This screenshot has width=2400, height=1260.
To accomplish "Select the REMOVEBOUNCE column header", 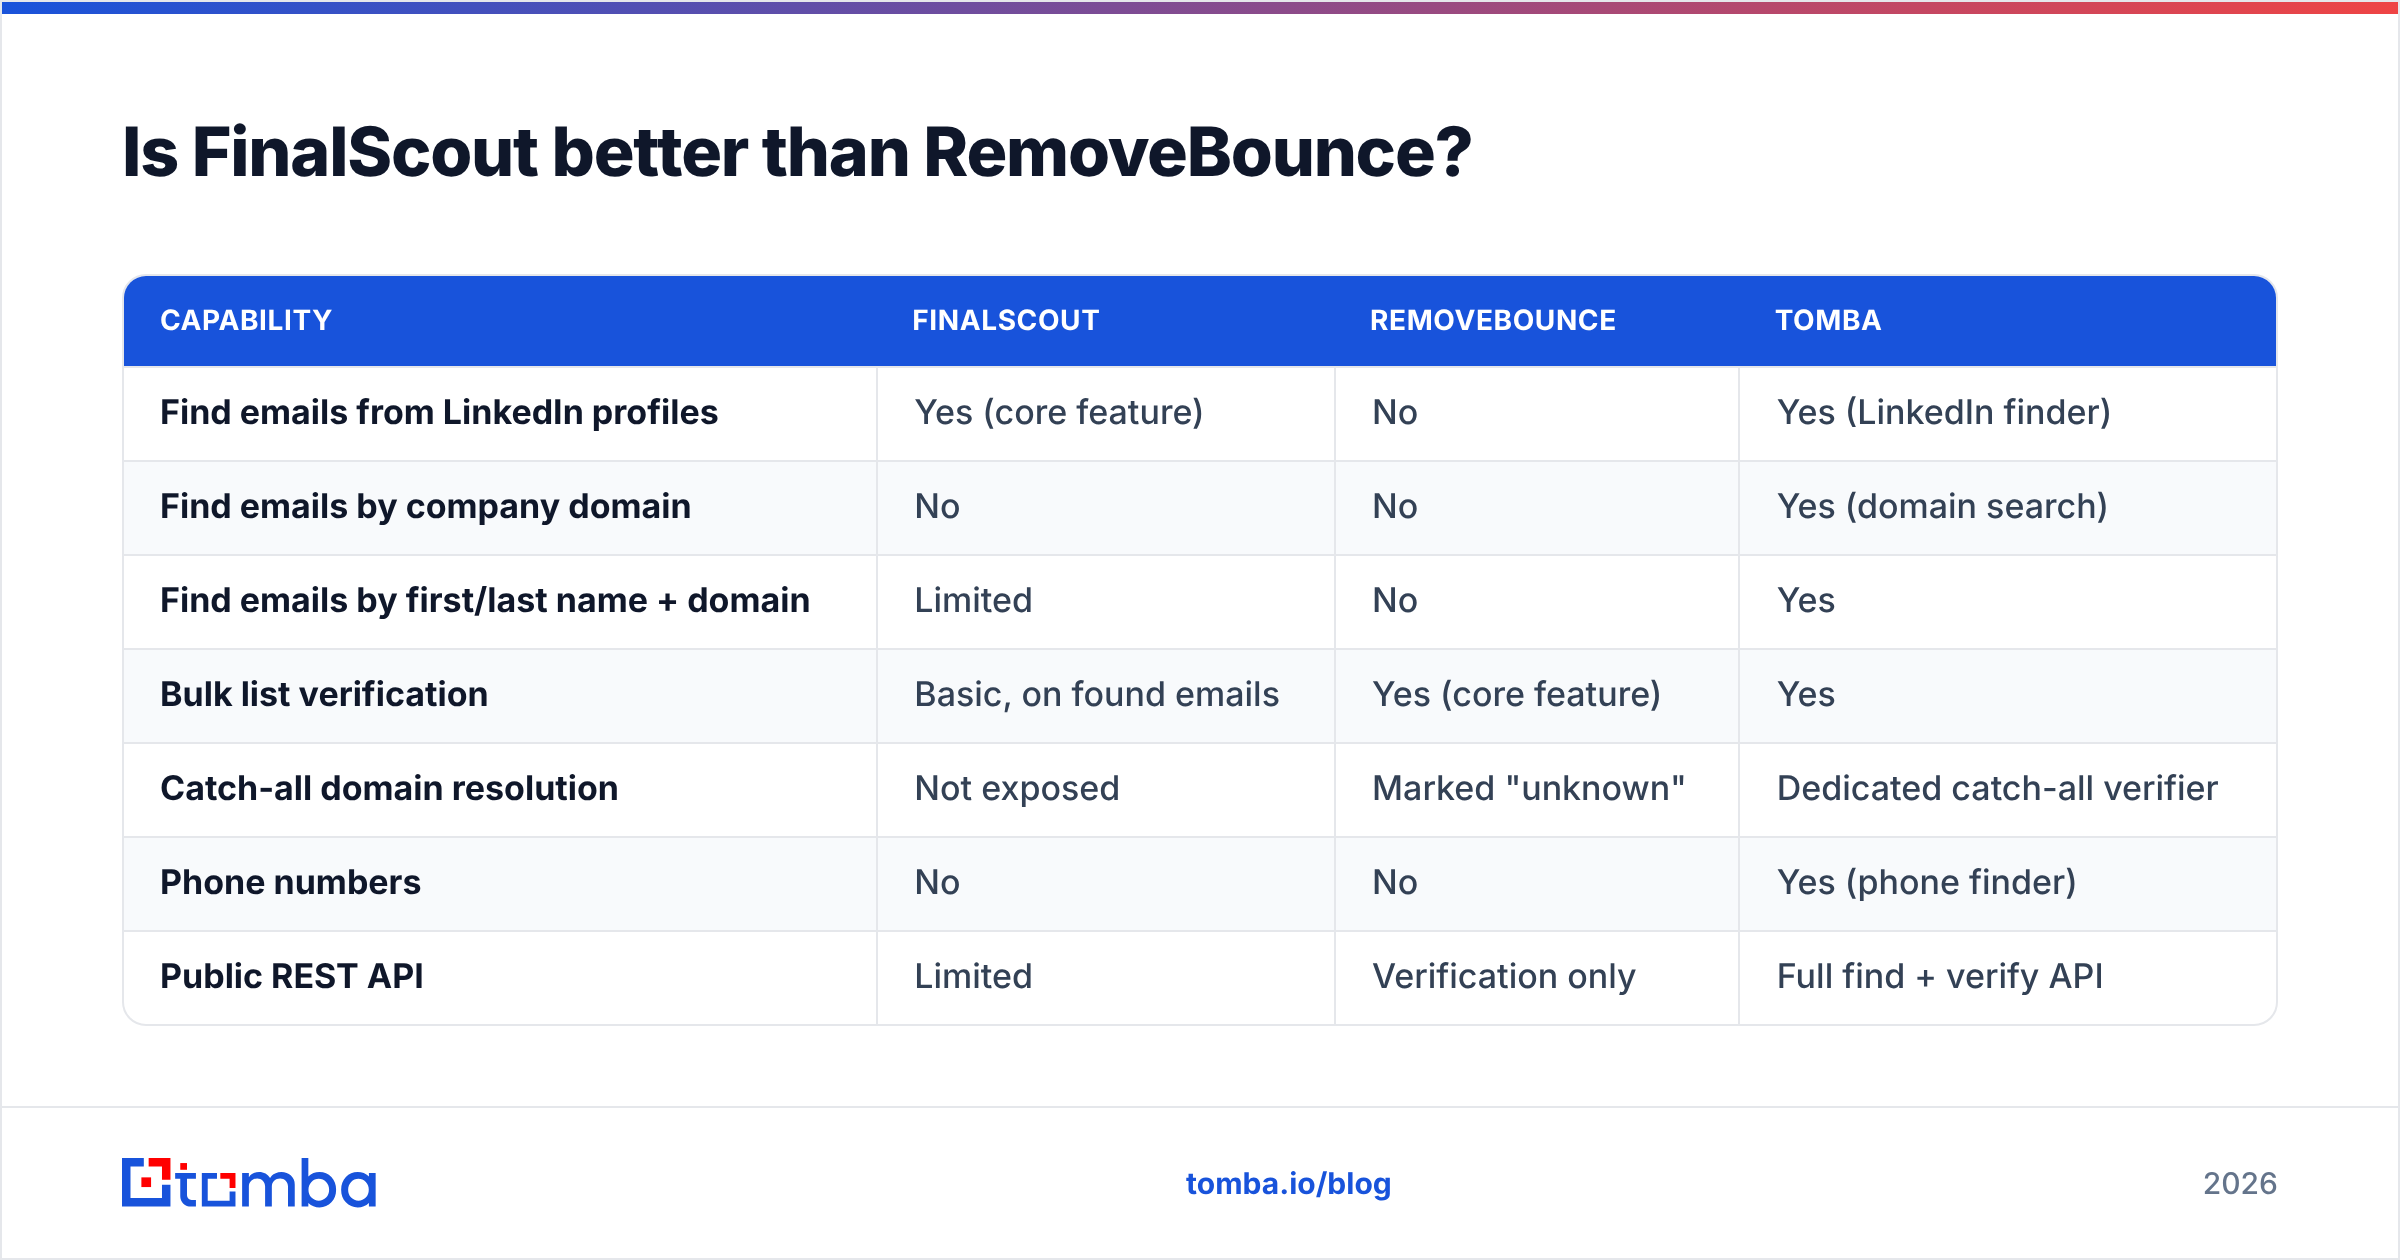I will [x=1492, y=320].
